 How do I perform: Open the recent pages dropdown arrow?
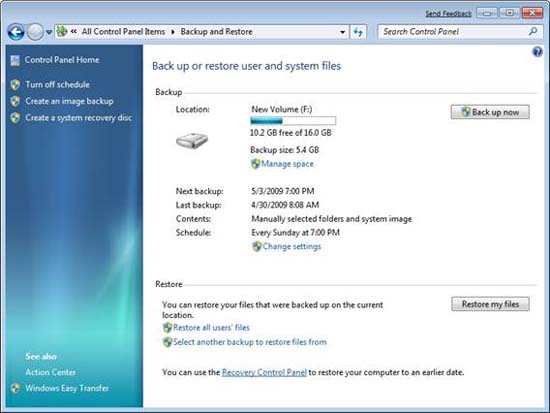click(49, 32)
